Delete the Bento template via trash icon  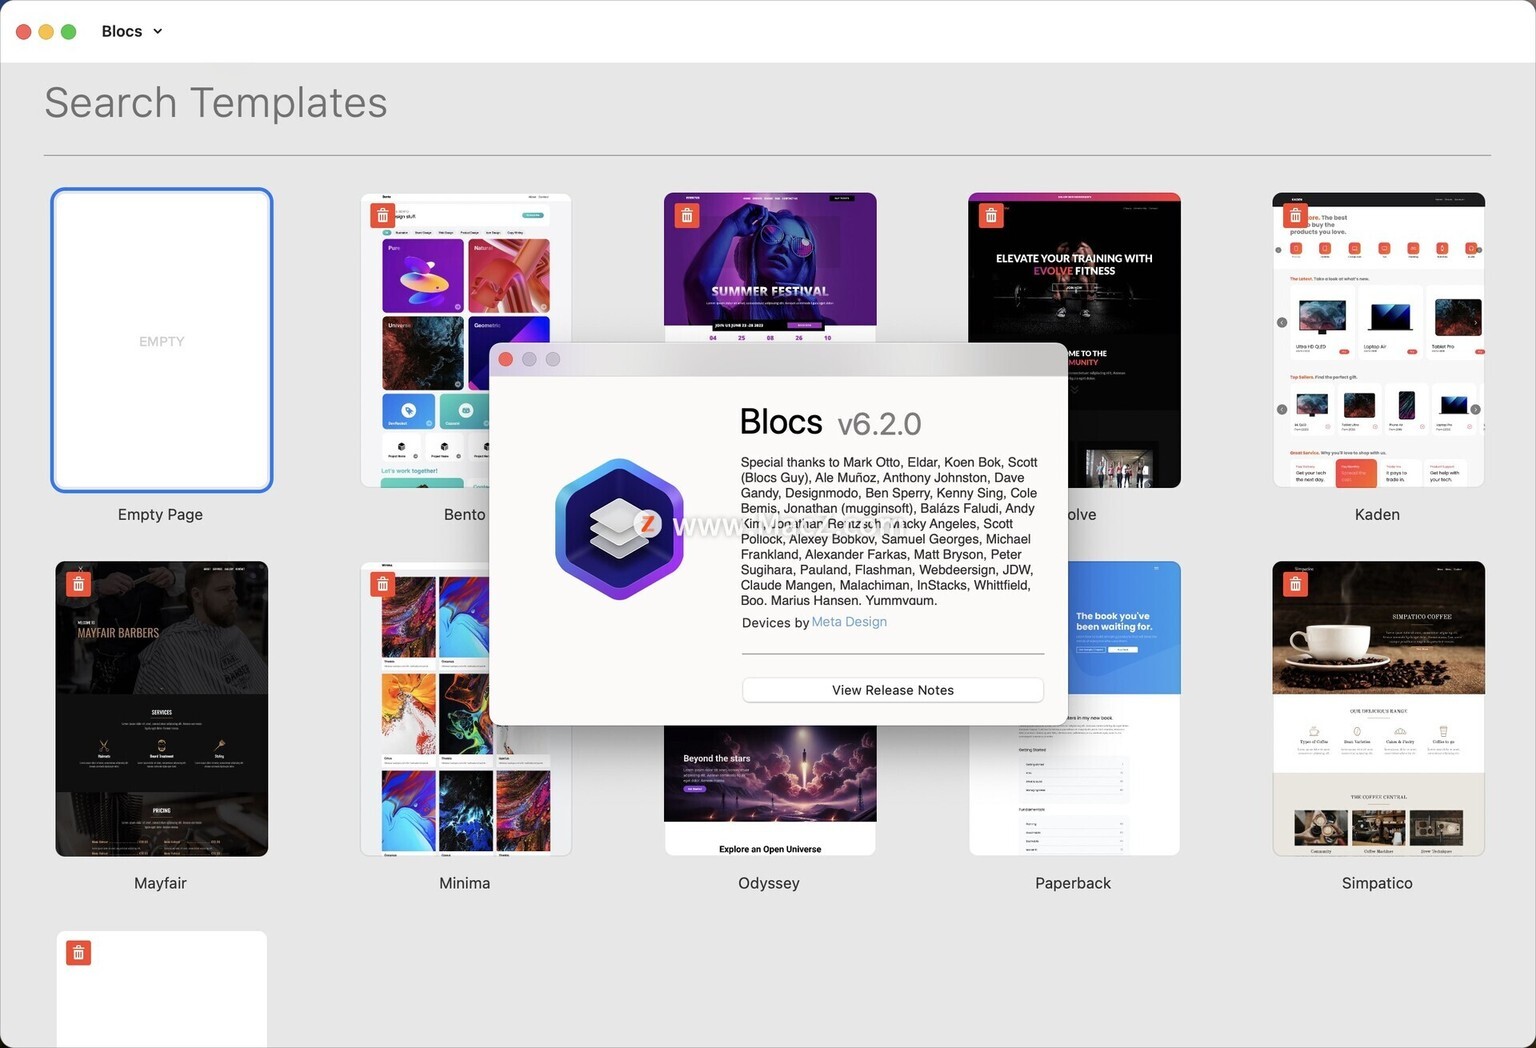[x=382, y=215]
